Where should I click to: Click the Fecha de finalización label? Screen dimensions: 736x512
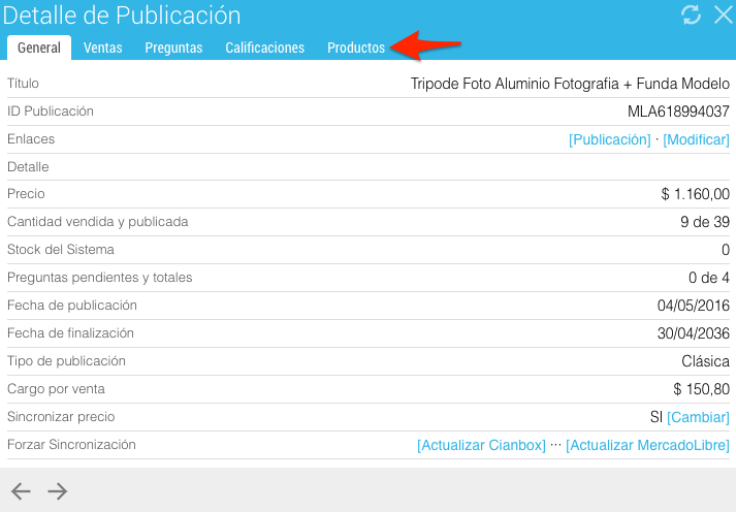pos(70,333)
